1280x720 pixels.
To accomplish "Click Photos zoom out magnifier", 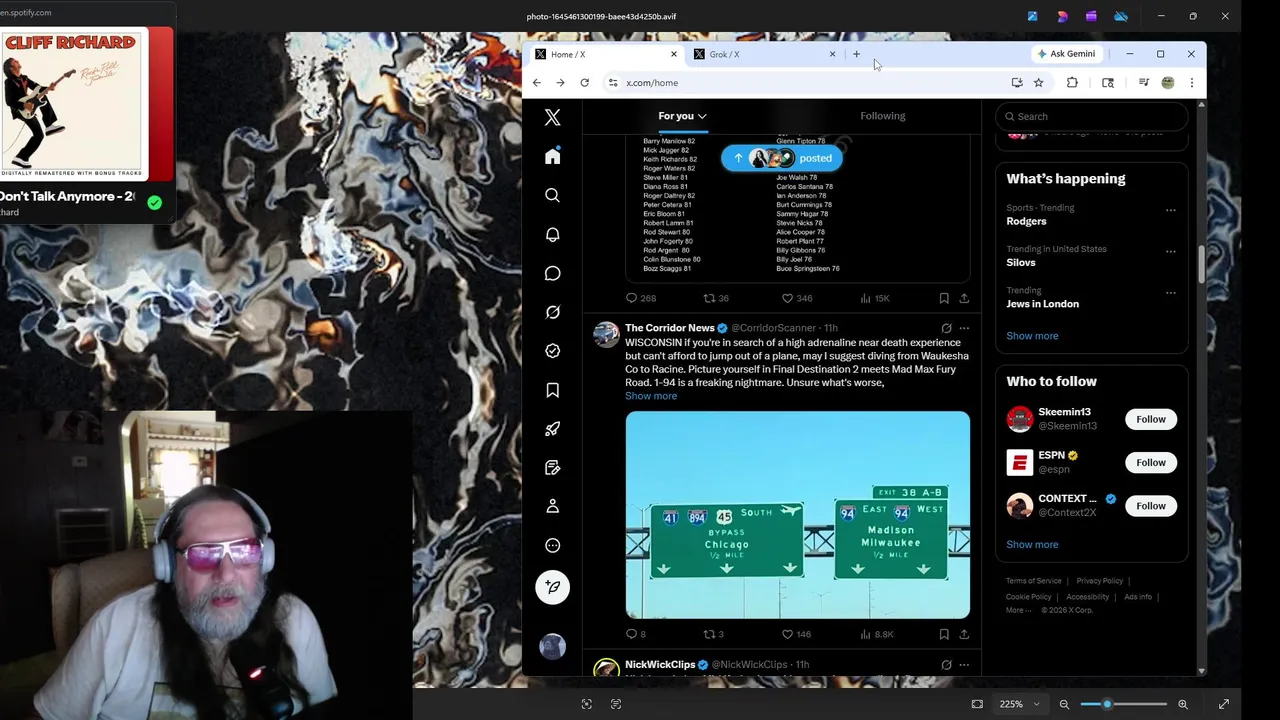I will click(1064, 704).
